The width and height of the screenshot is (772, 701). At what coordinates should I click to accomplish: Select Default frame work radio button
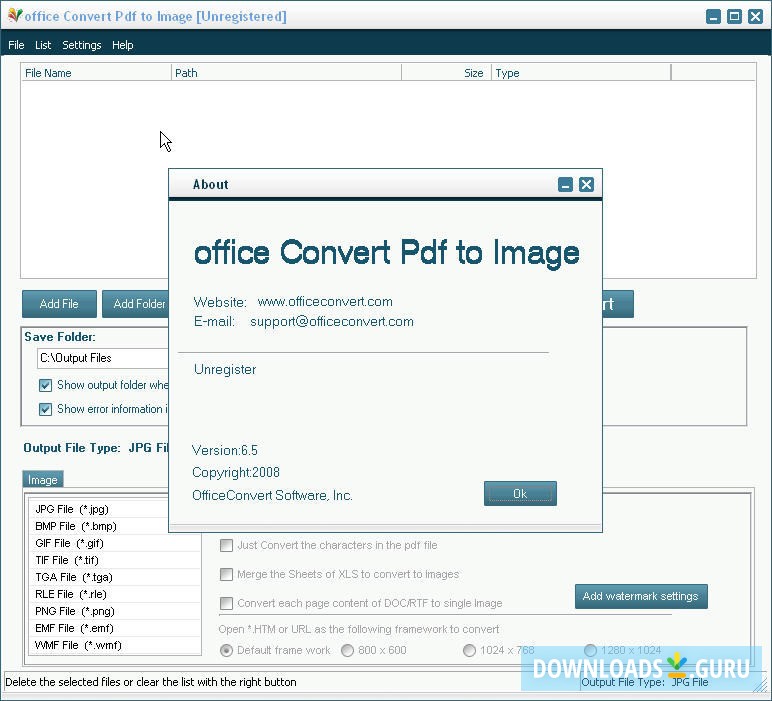(226, 650)
